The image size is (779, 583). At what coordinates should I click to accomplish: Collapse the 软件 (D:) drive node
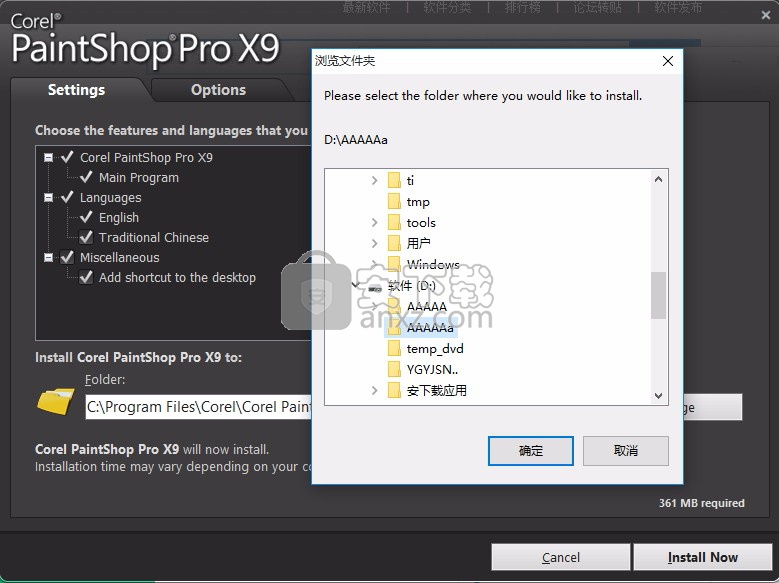355,285
